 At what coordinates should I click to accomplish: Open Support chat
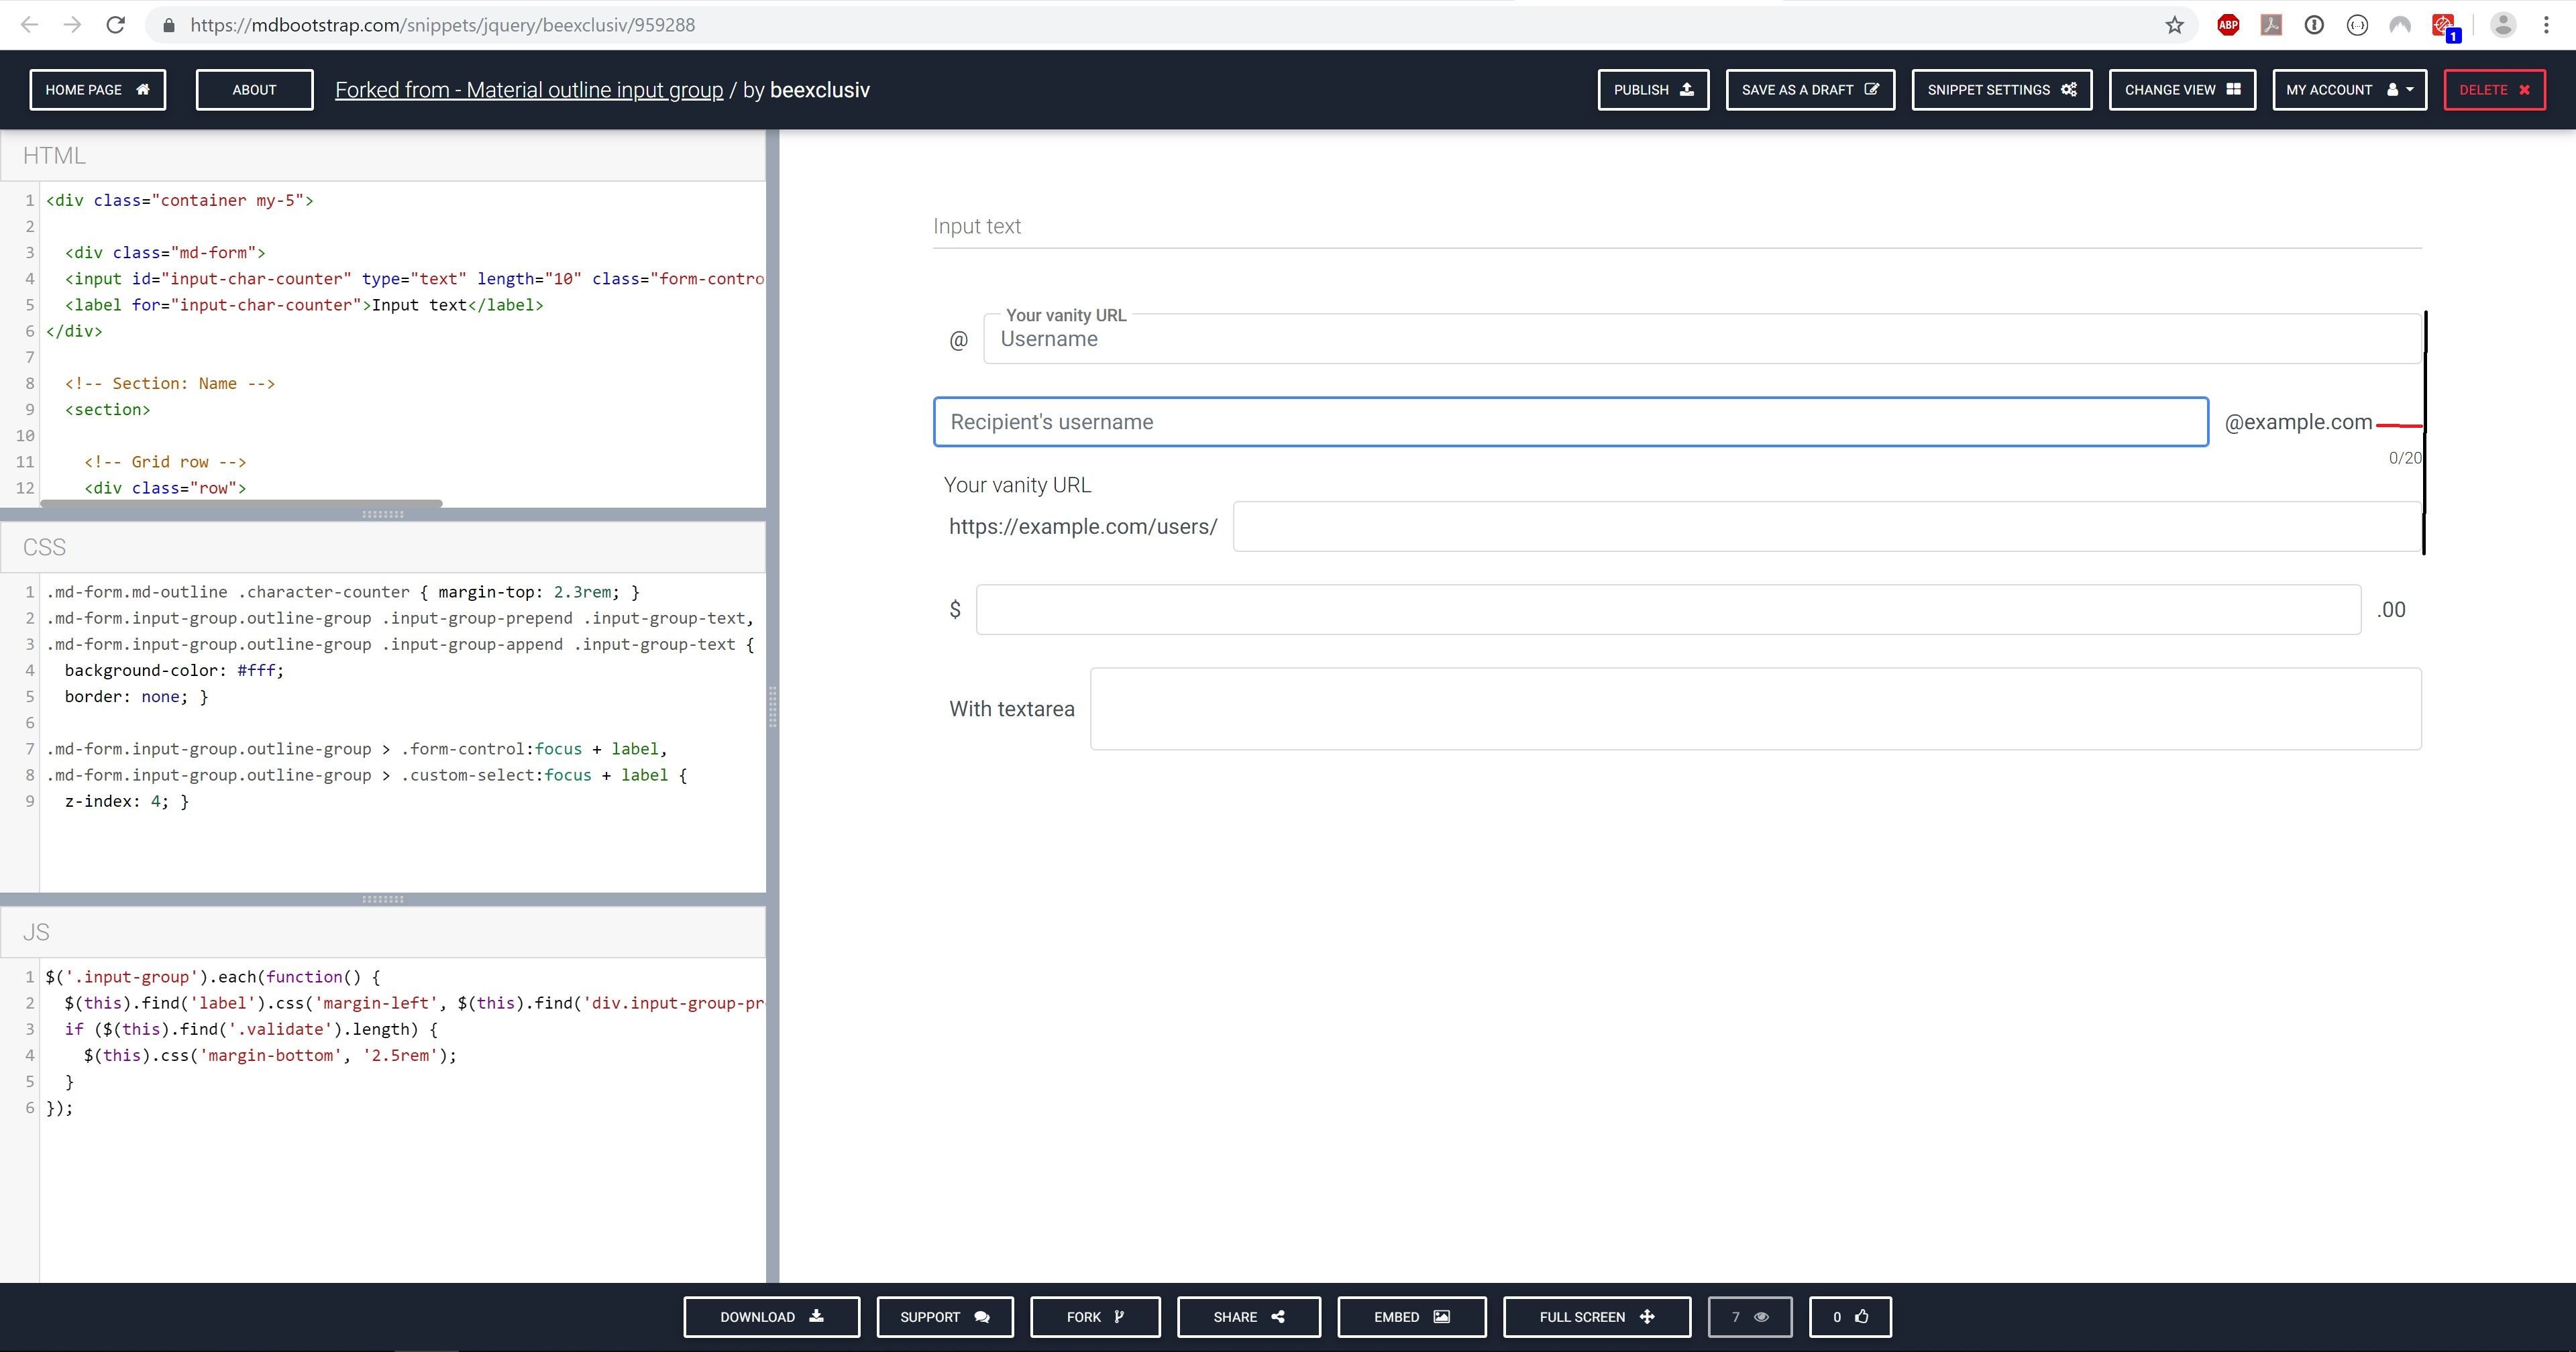click(x=945, y=1317)
